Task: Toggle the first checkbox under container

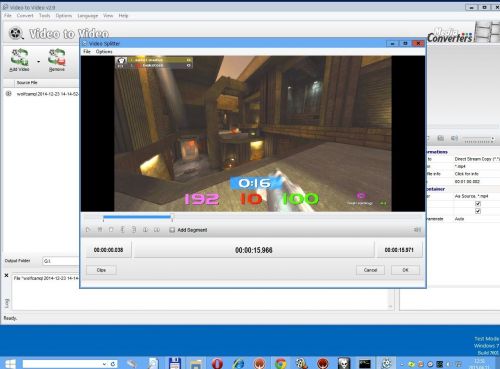Action: tap(478, 204)
